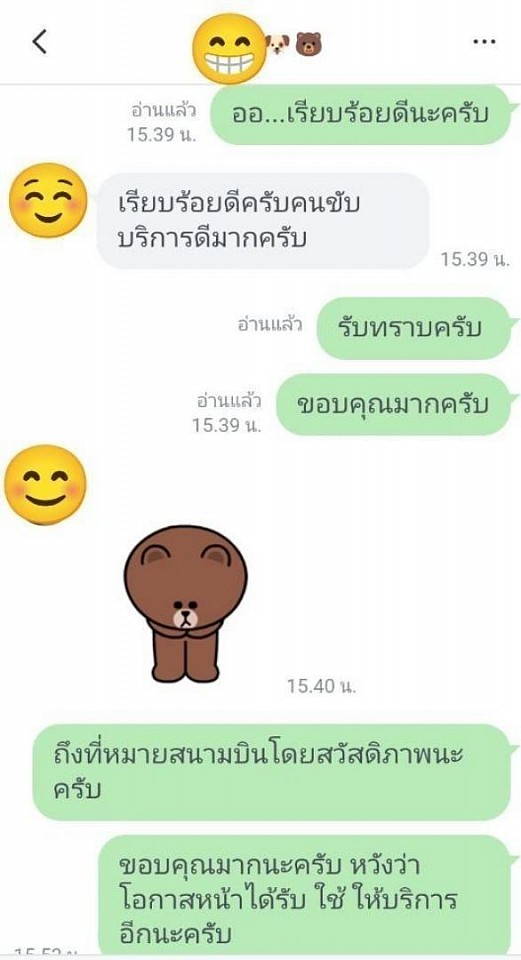This screenshot has width=521, height=960.
Task: Open the three-dot chat menu
Action: click(484, 42)
